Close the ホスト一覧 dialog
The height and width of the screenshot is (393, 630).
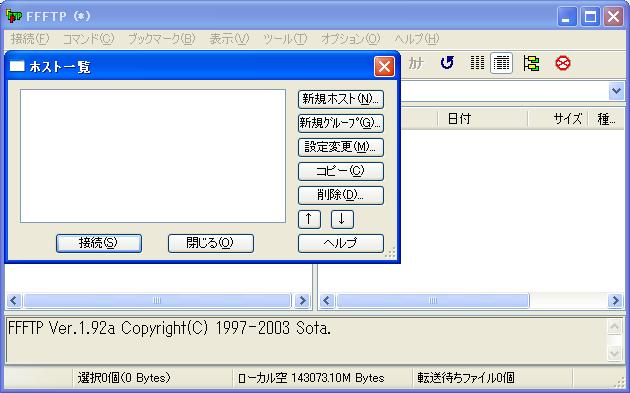384,66
